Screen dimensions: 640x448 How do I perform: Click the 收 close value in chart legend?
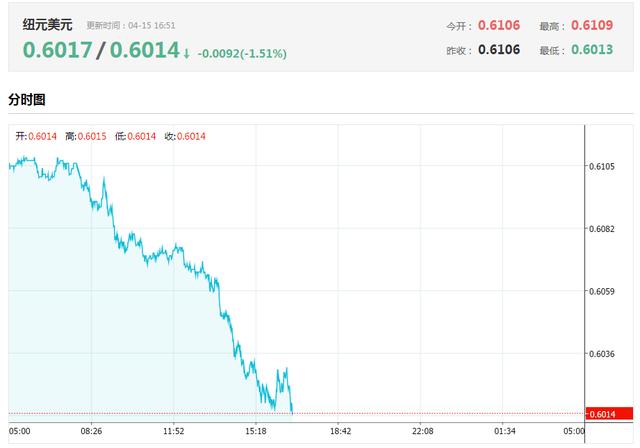(191, 136)
